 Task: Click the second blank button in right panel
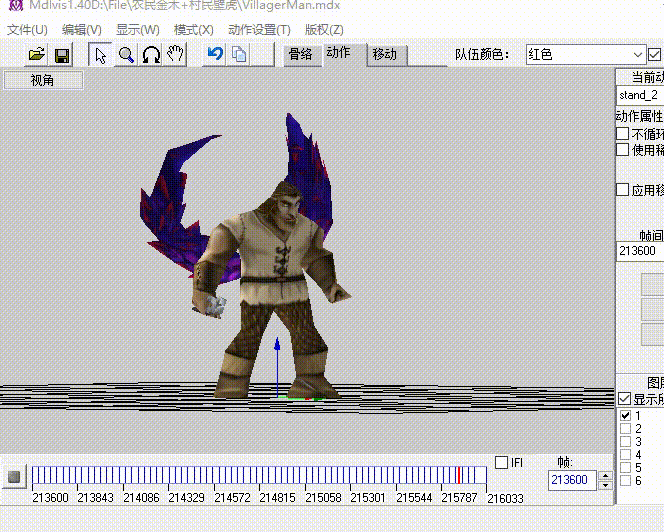click(x=652, y=310)
